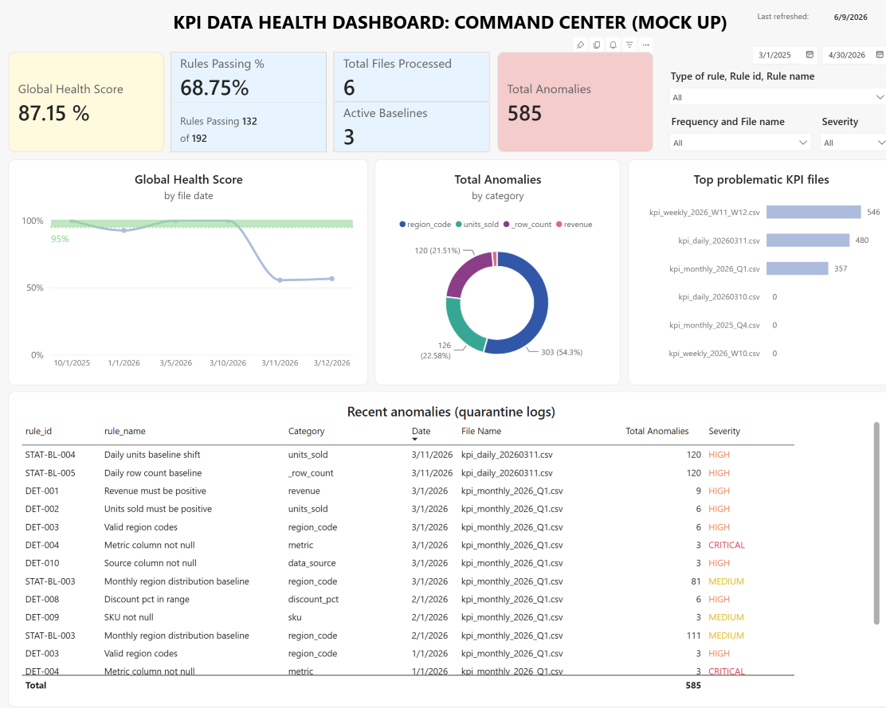Expand Frequency and File name dropdown
Viewport: 886px width, 708px height.
click(x=740, y=142)
